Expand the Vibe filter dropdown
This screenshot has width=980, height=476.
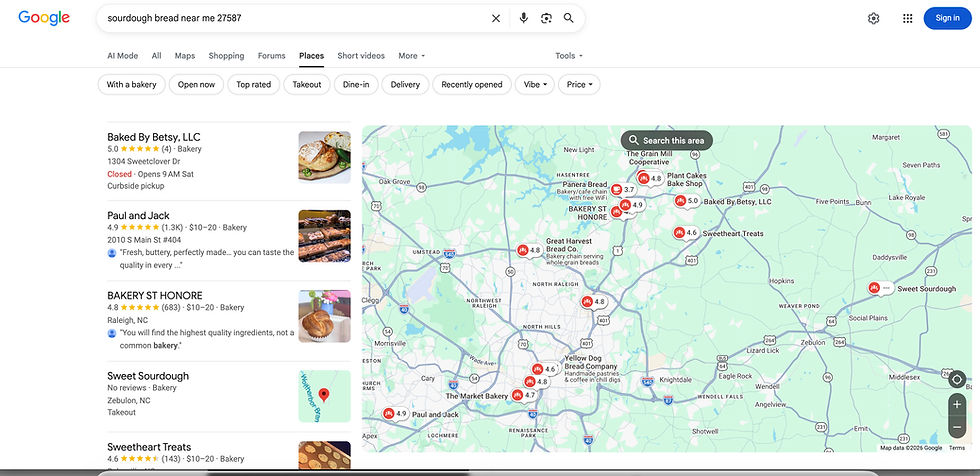pos(535,84)
